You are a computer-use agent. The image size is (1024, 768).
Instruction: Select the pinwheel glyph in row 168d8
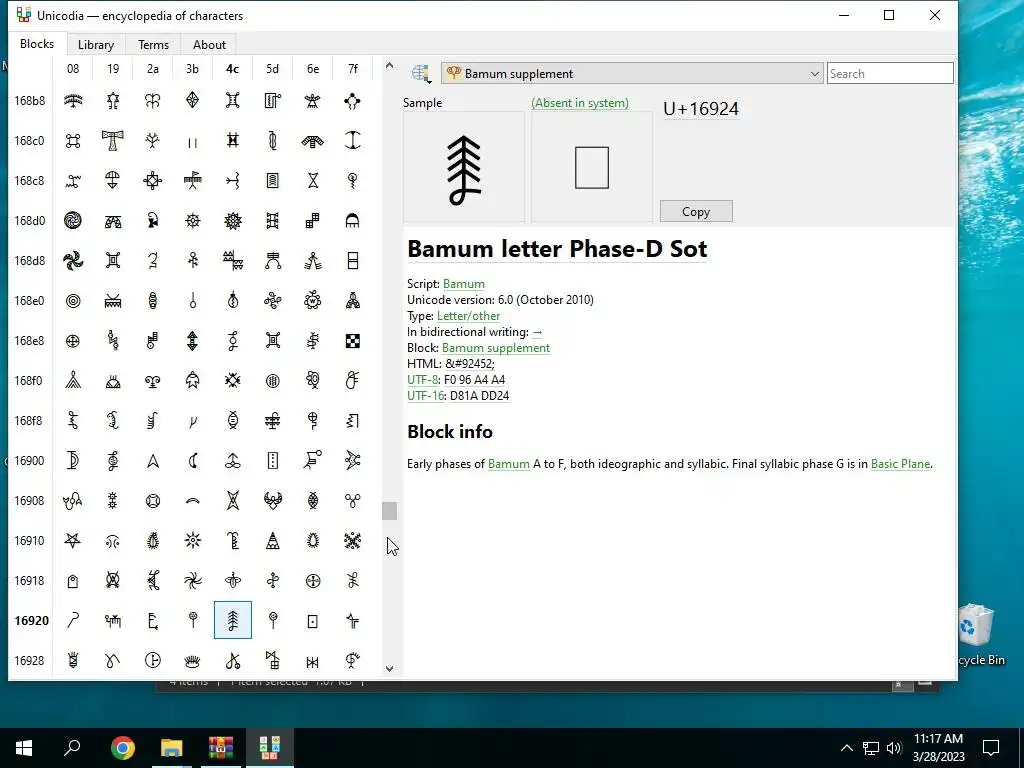[73, 261]
